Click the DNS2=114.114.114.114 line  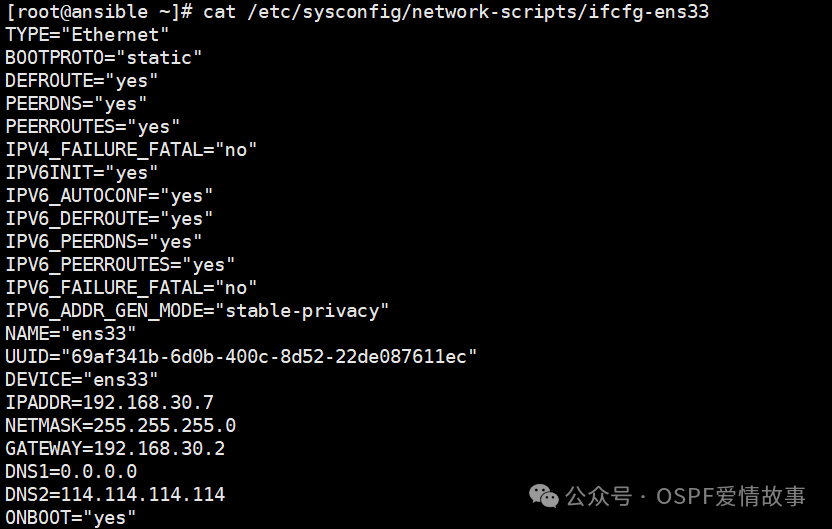point(115,495)
